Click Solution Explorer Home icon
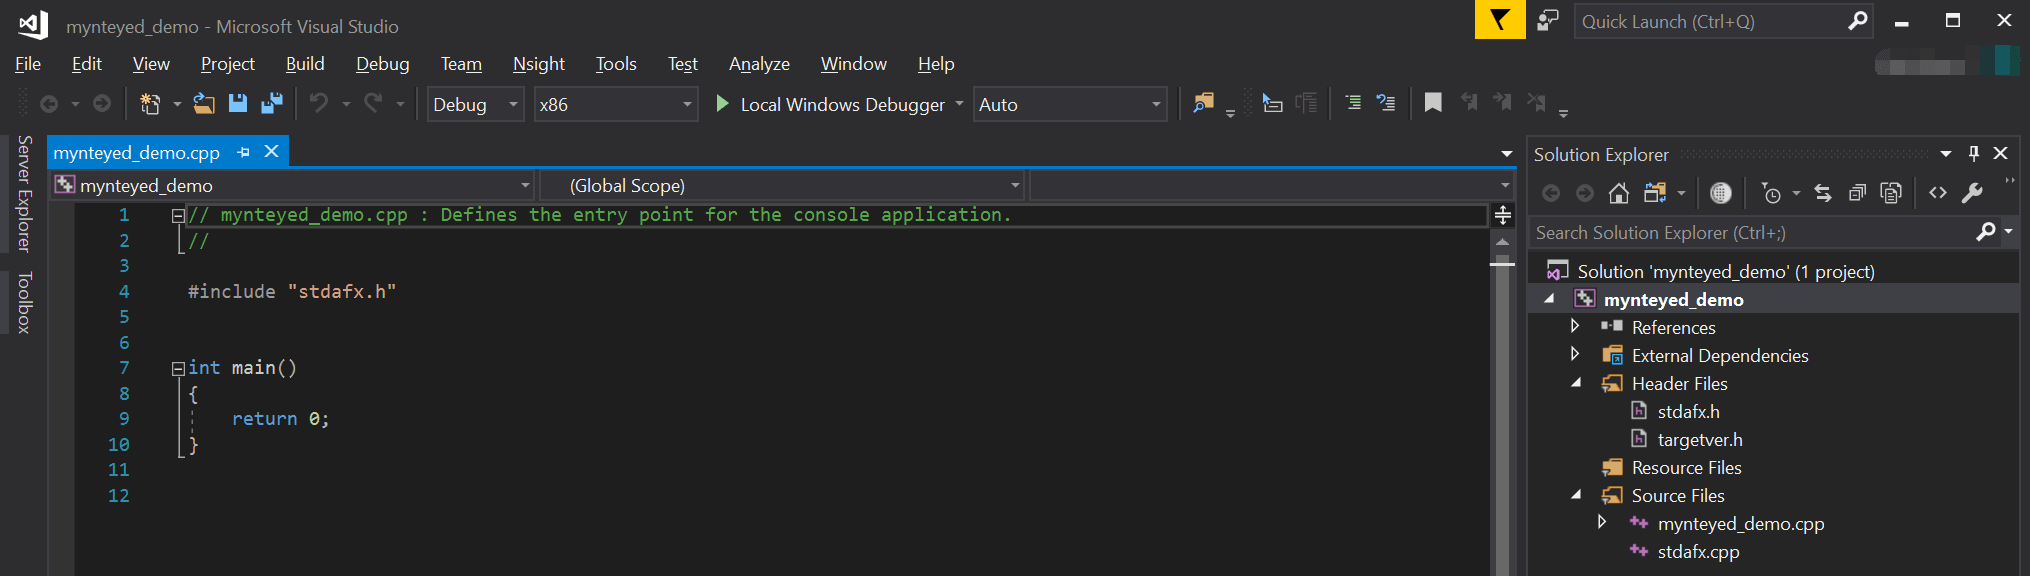 [x=1619, y=193]
